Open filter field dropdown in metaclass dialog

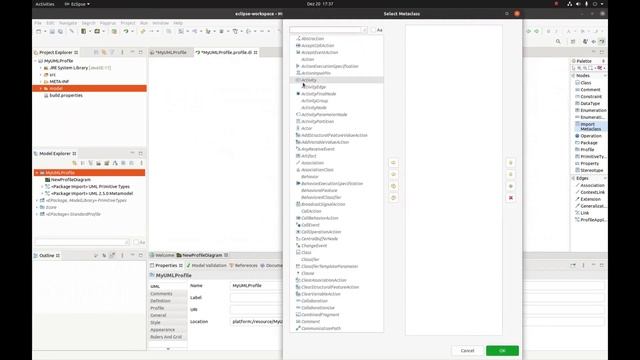tap(364, 30)
